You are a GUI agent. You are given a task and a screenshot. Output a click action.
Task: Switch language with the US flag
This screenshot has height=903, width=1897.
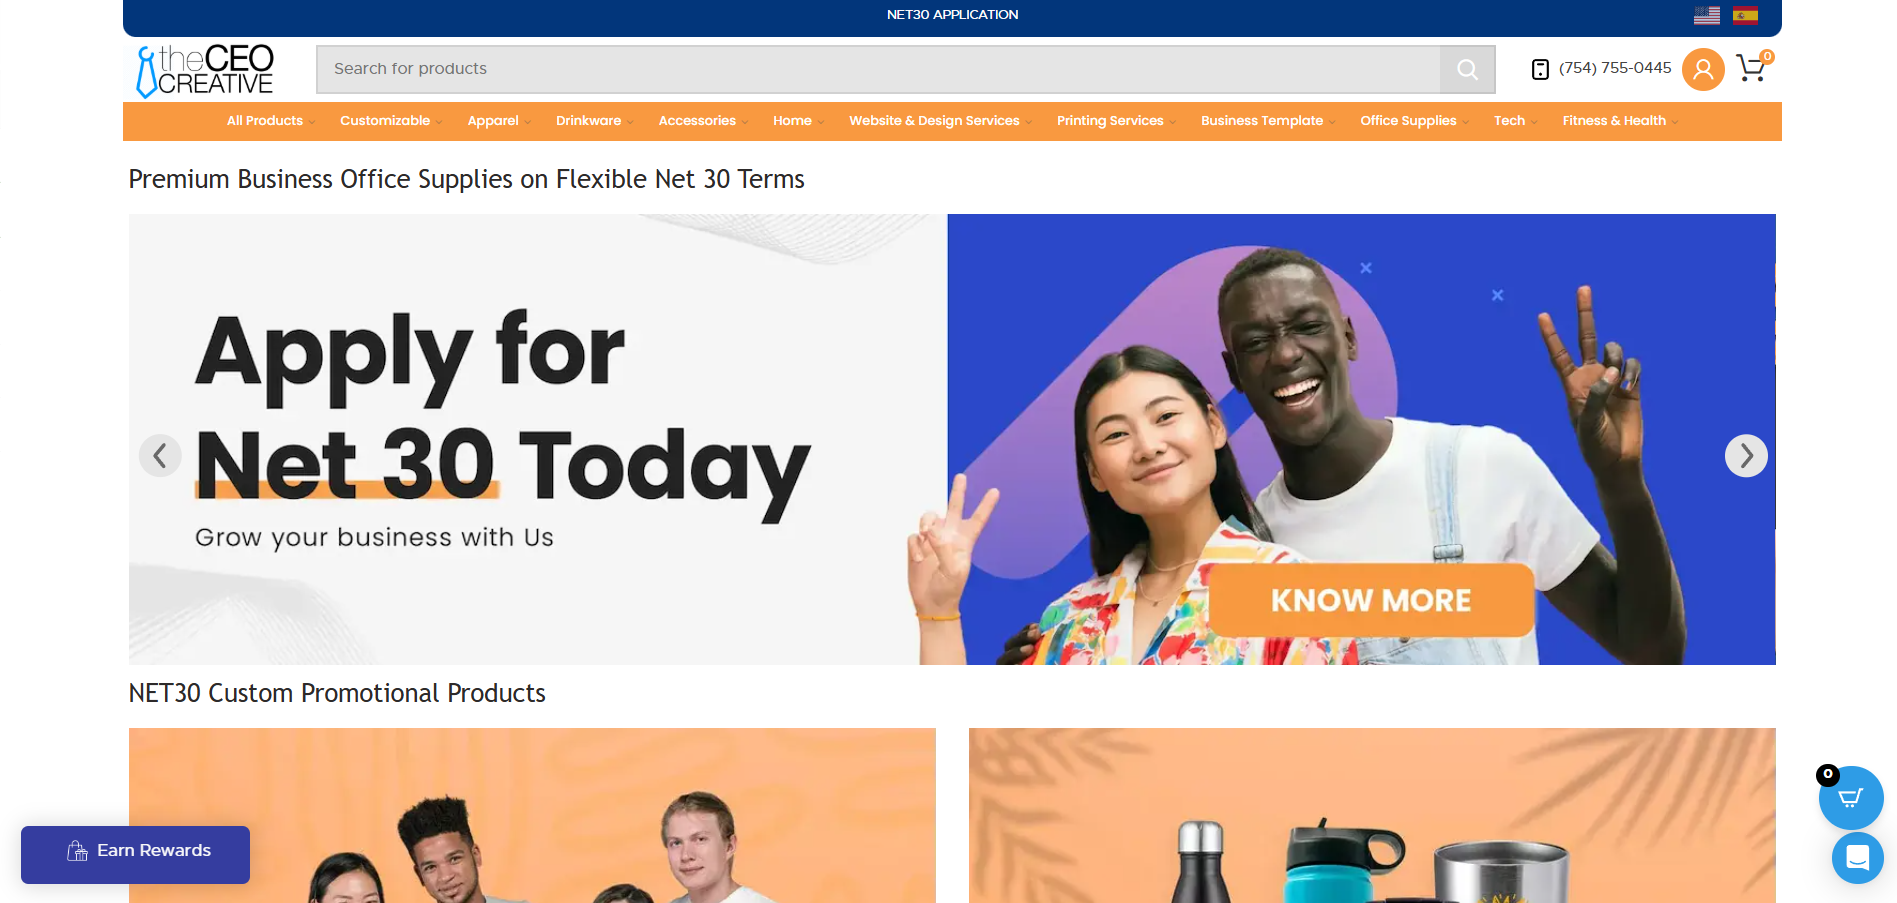1707,15
